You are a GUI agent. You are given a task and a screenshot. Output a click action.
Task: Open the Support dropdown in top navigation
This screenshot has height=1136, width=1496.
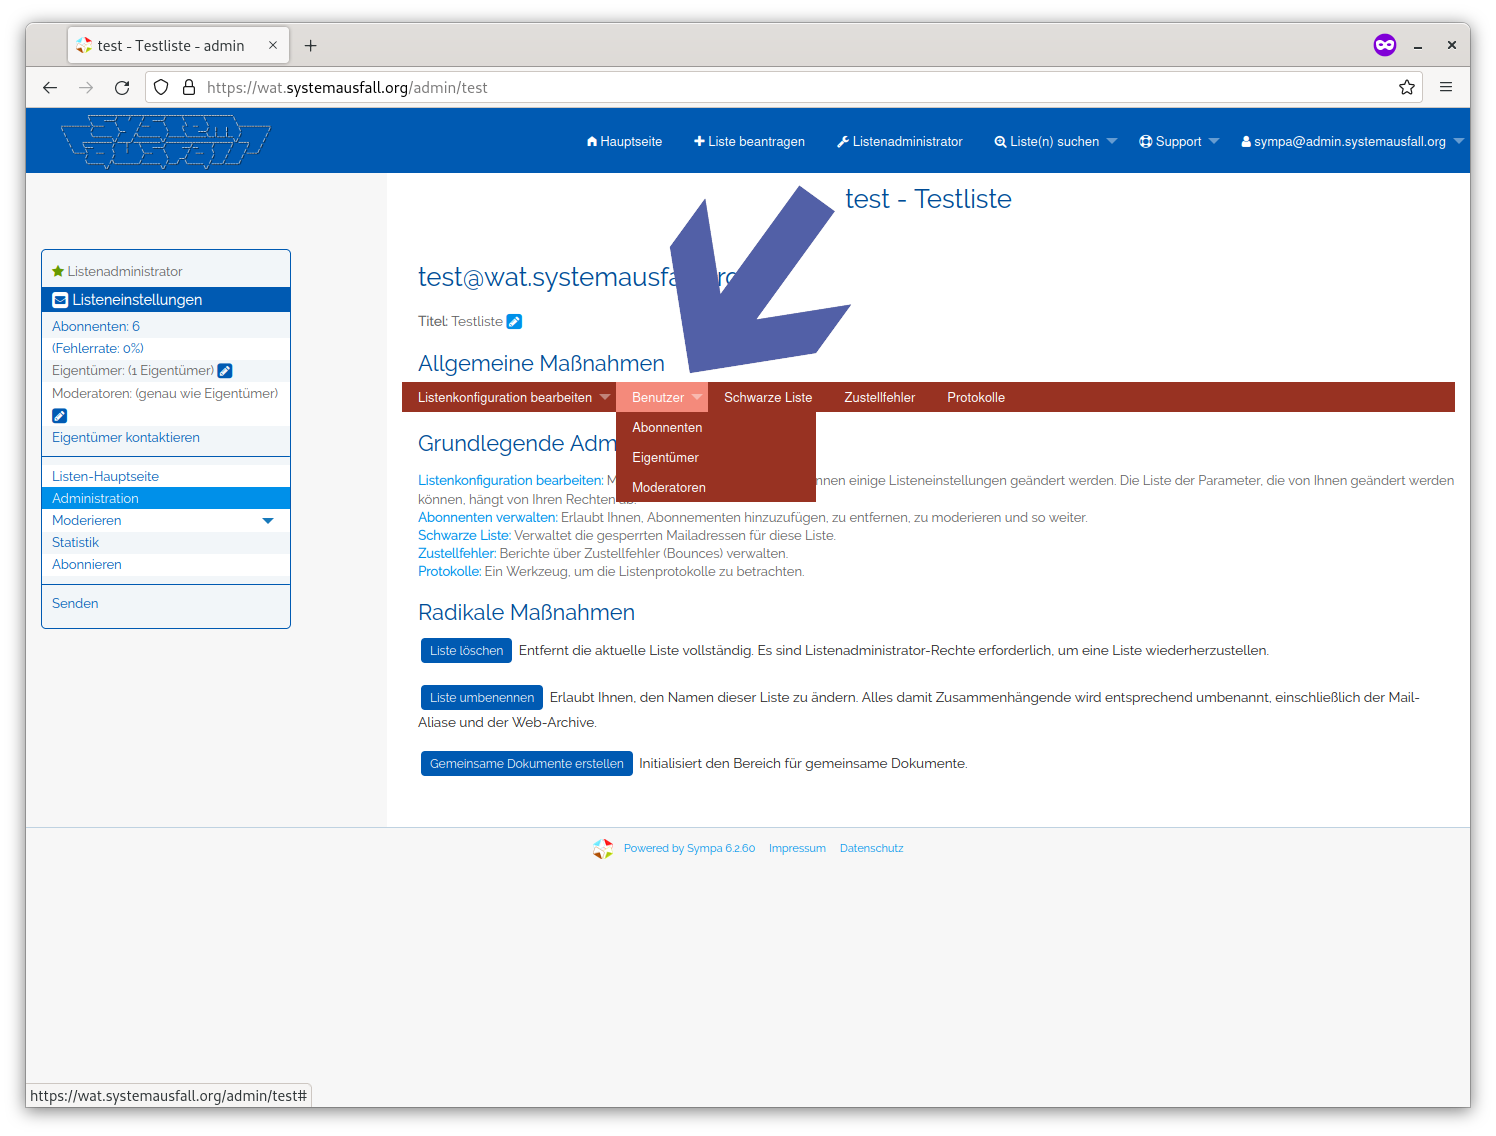pyautogui.click(x=1179, y=141)
